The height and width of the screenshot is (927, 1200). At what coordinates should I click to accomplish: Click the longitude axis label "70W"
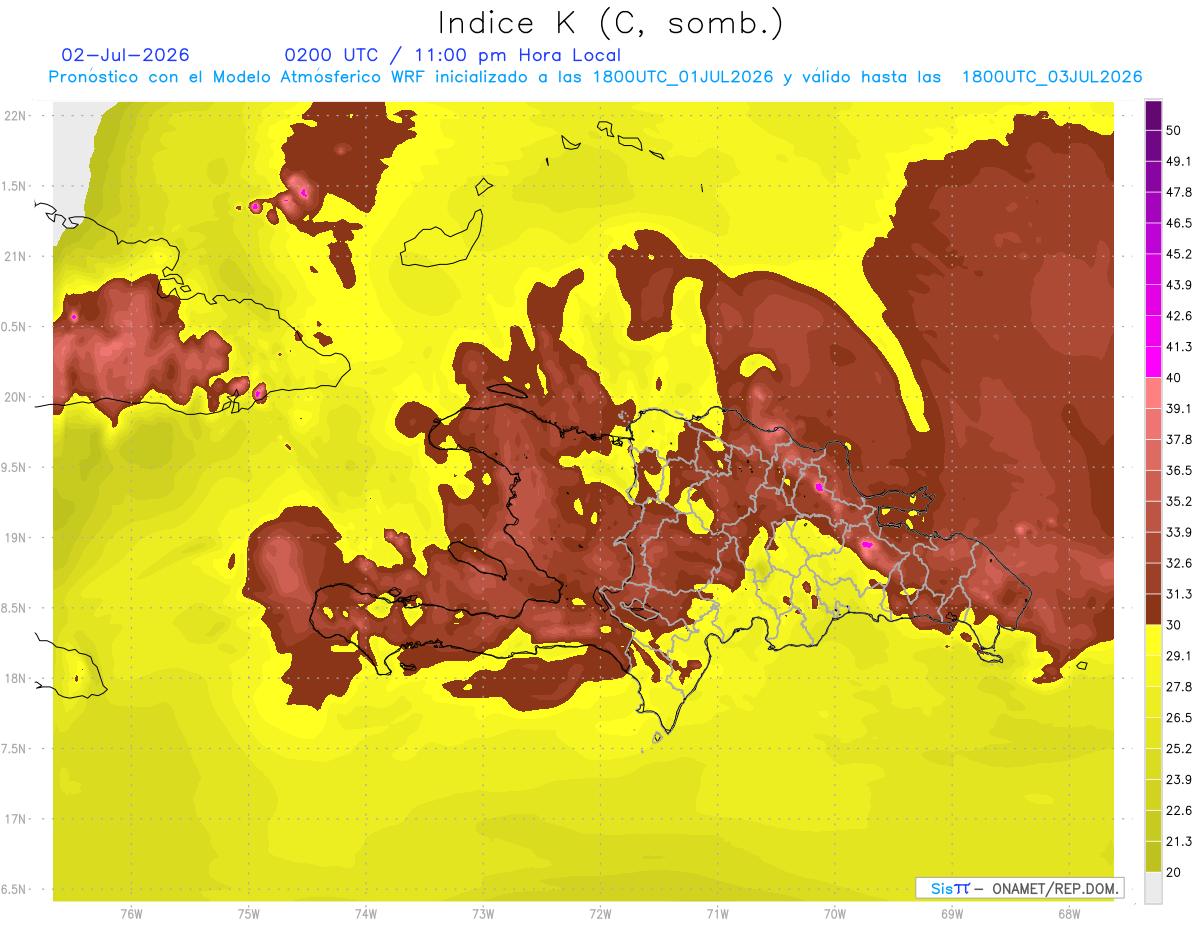pyautogui.click(x=834, y=913)
